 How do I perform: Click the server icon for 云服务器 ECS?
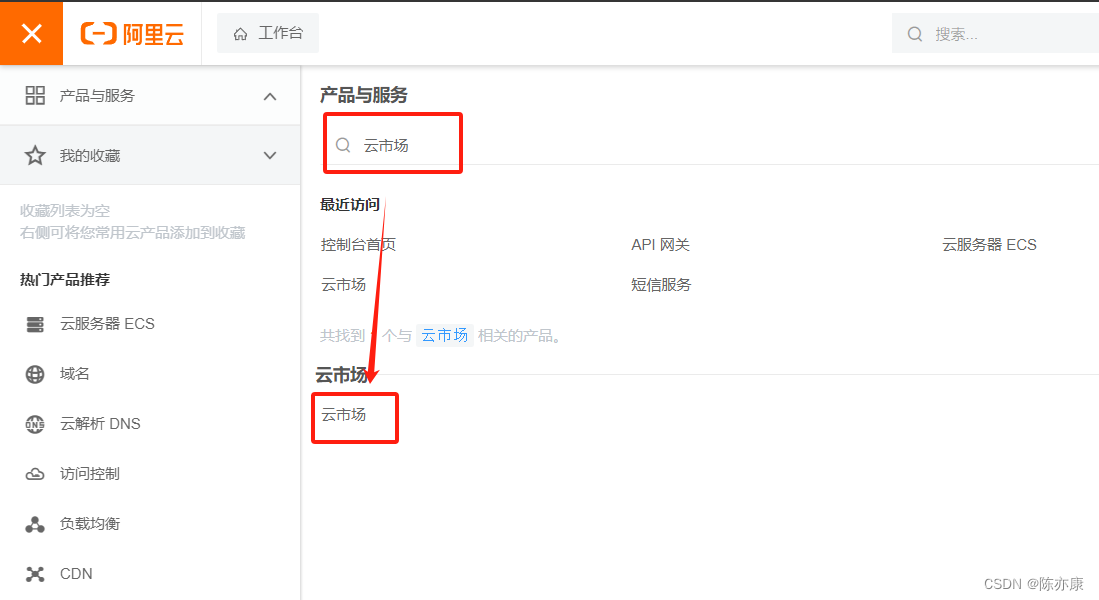pyautogui.click(x=35, y=324)
